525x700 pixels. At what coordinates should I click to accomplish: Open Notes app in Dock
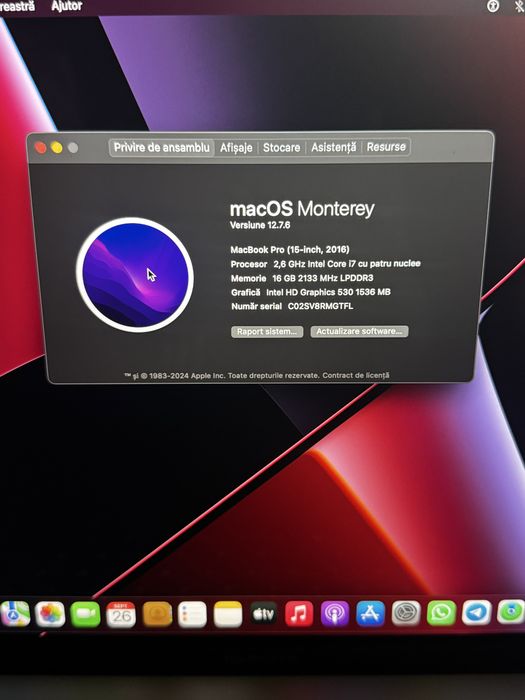pos(228,614)
